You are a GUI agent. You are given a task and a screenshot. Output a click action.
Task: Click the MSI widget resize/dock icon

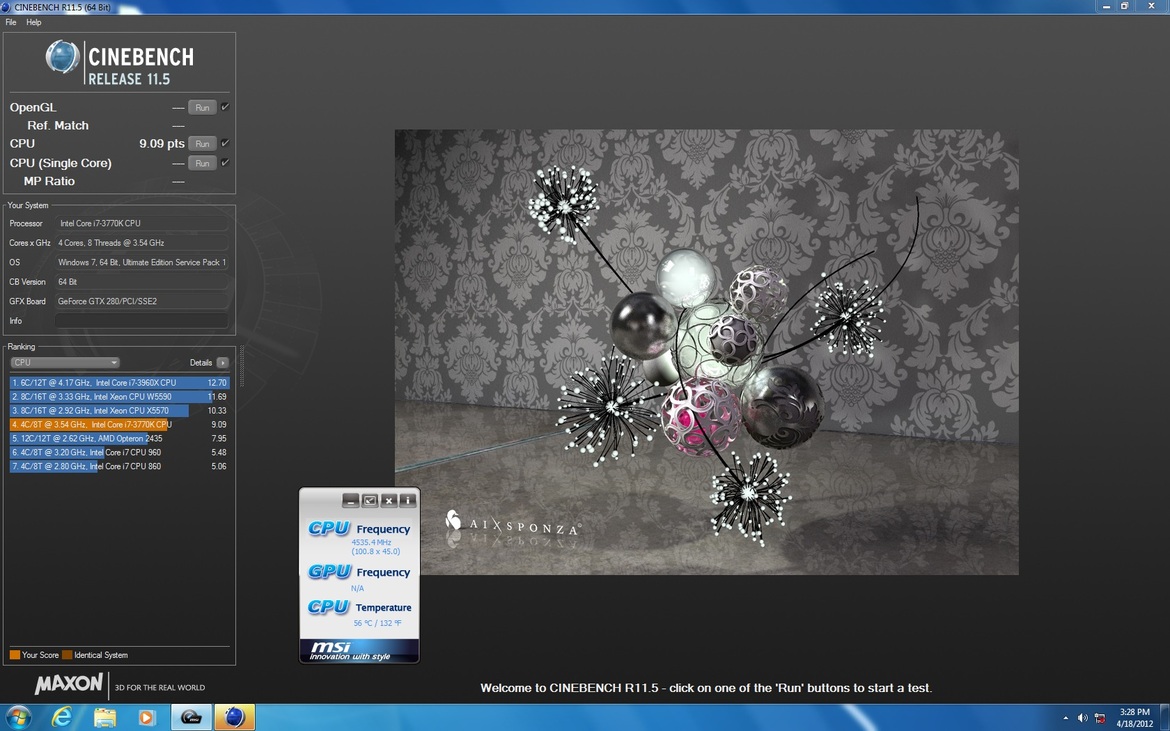tap(369, 501)
